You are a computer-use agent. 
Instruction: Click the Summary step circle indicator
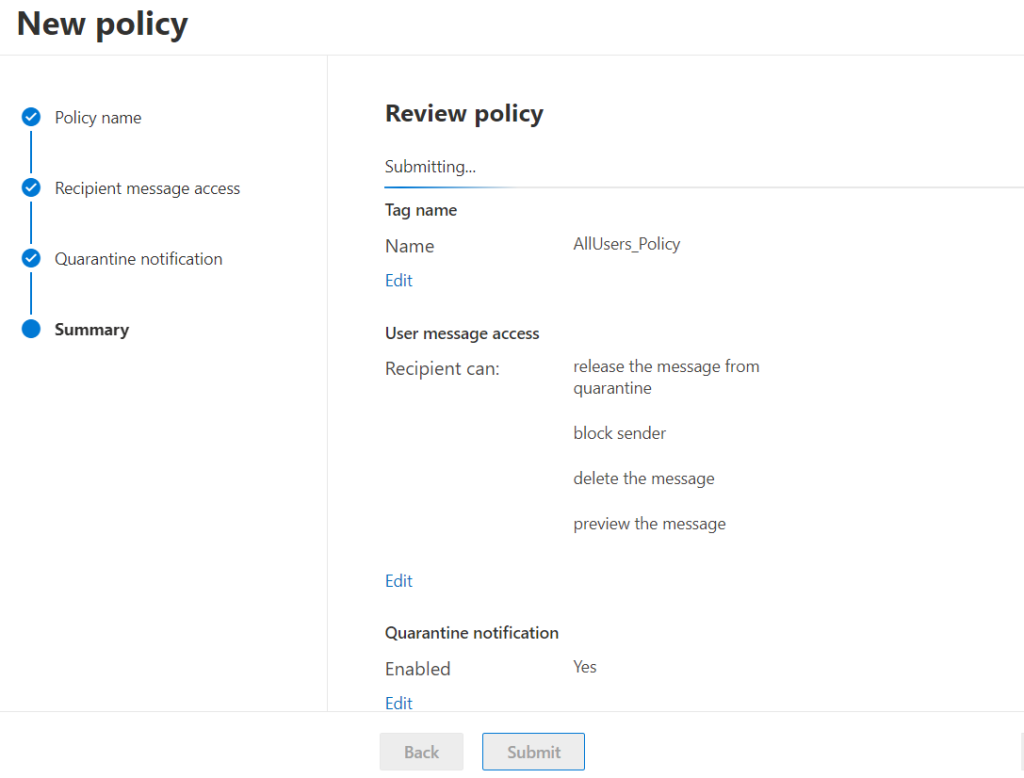(31, 329)
